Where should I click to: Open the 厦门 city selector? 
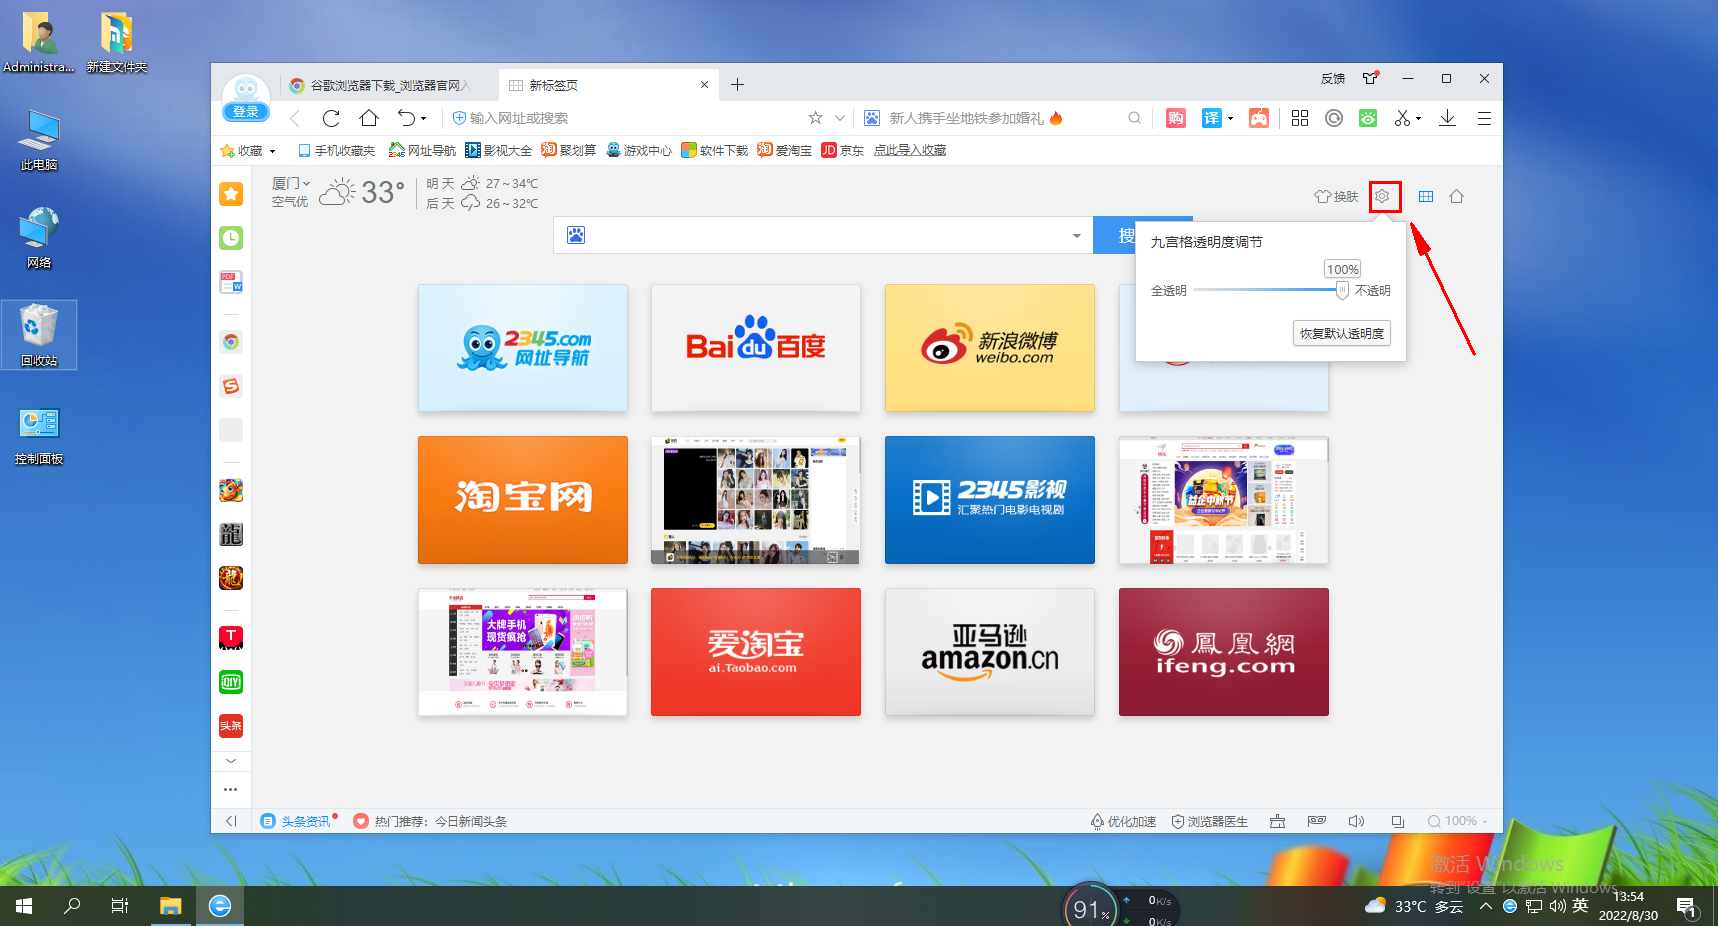coord(291,183)
